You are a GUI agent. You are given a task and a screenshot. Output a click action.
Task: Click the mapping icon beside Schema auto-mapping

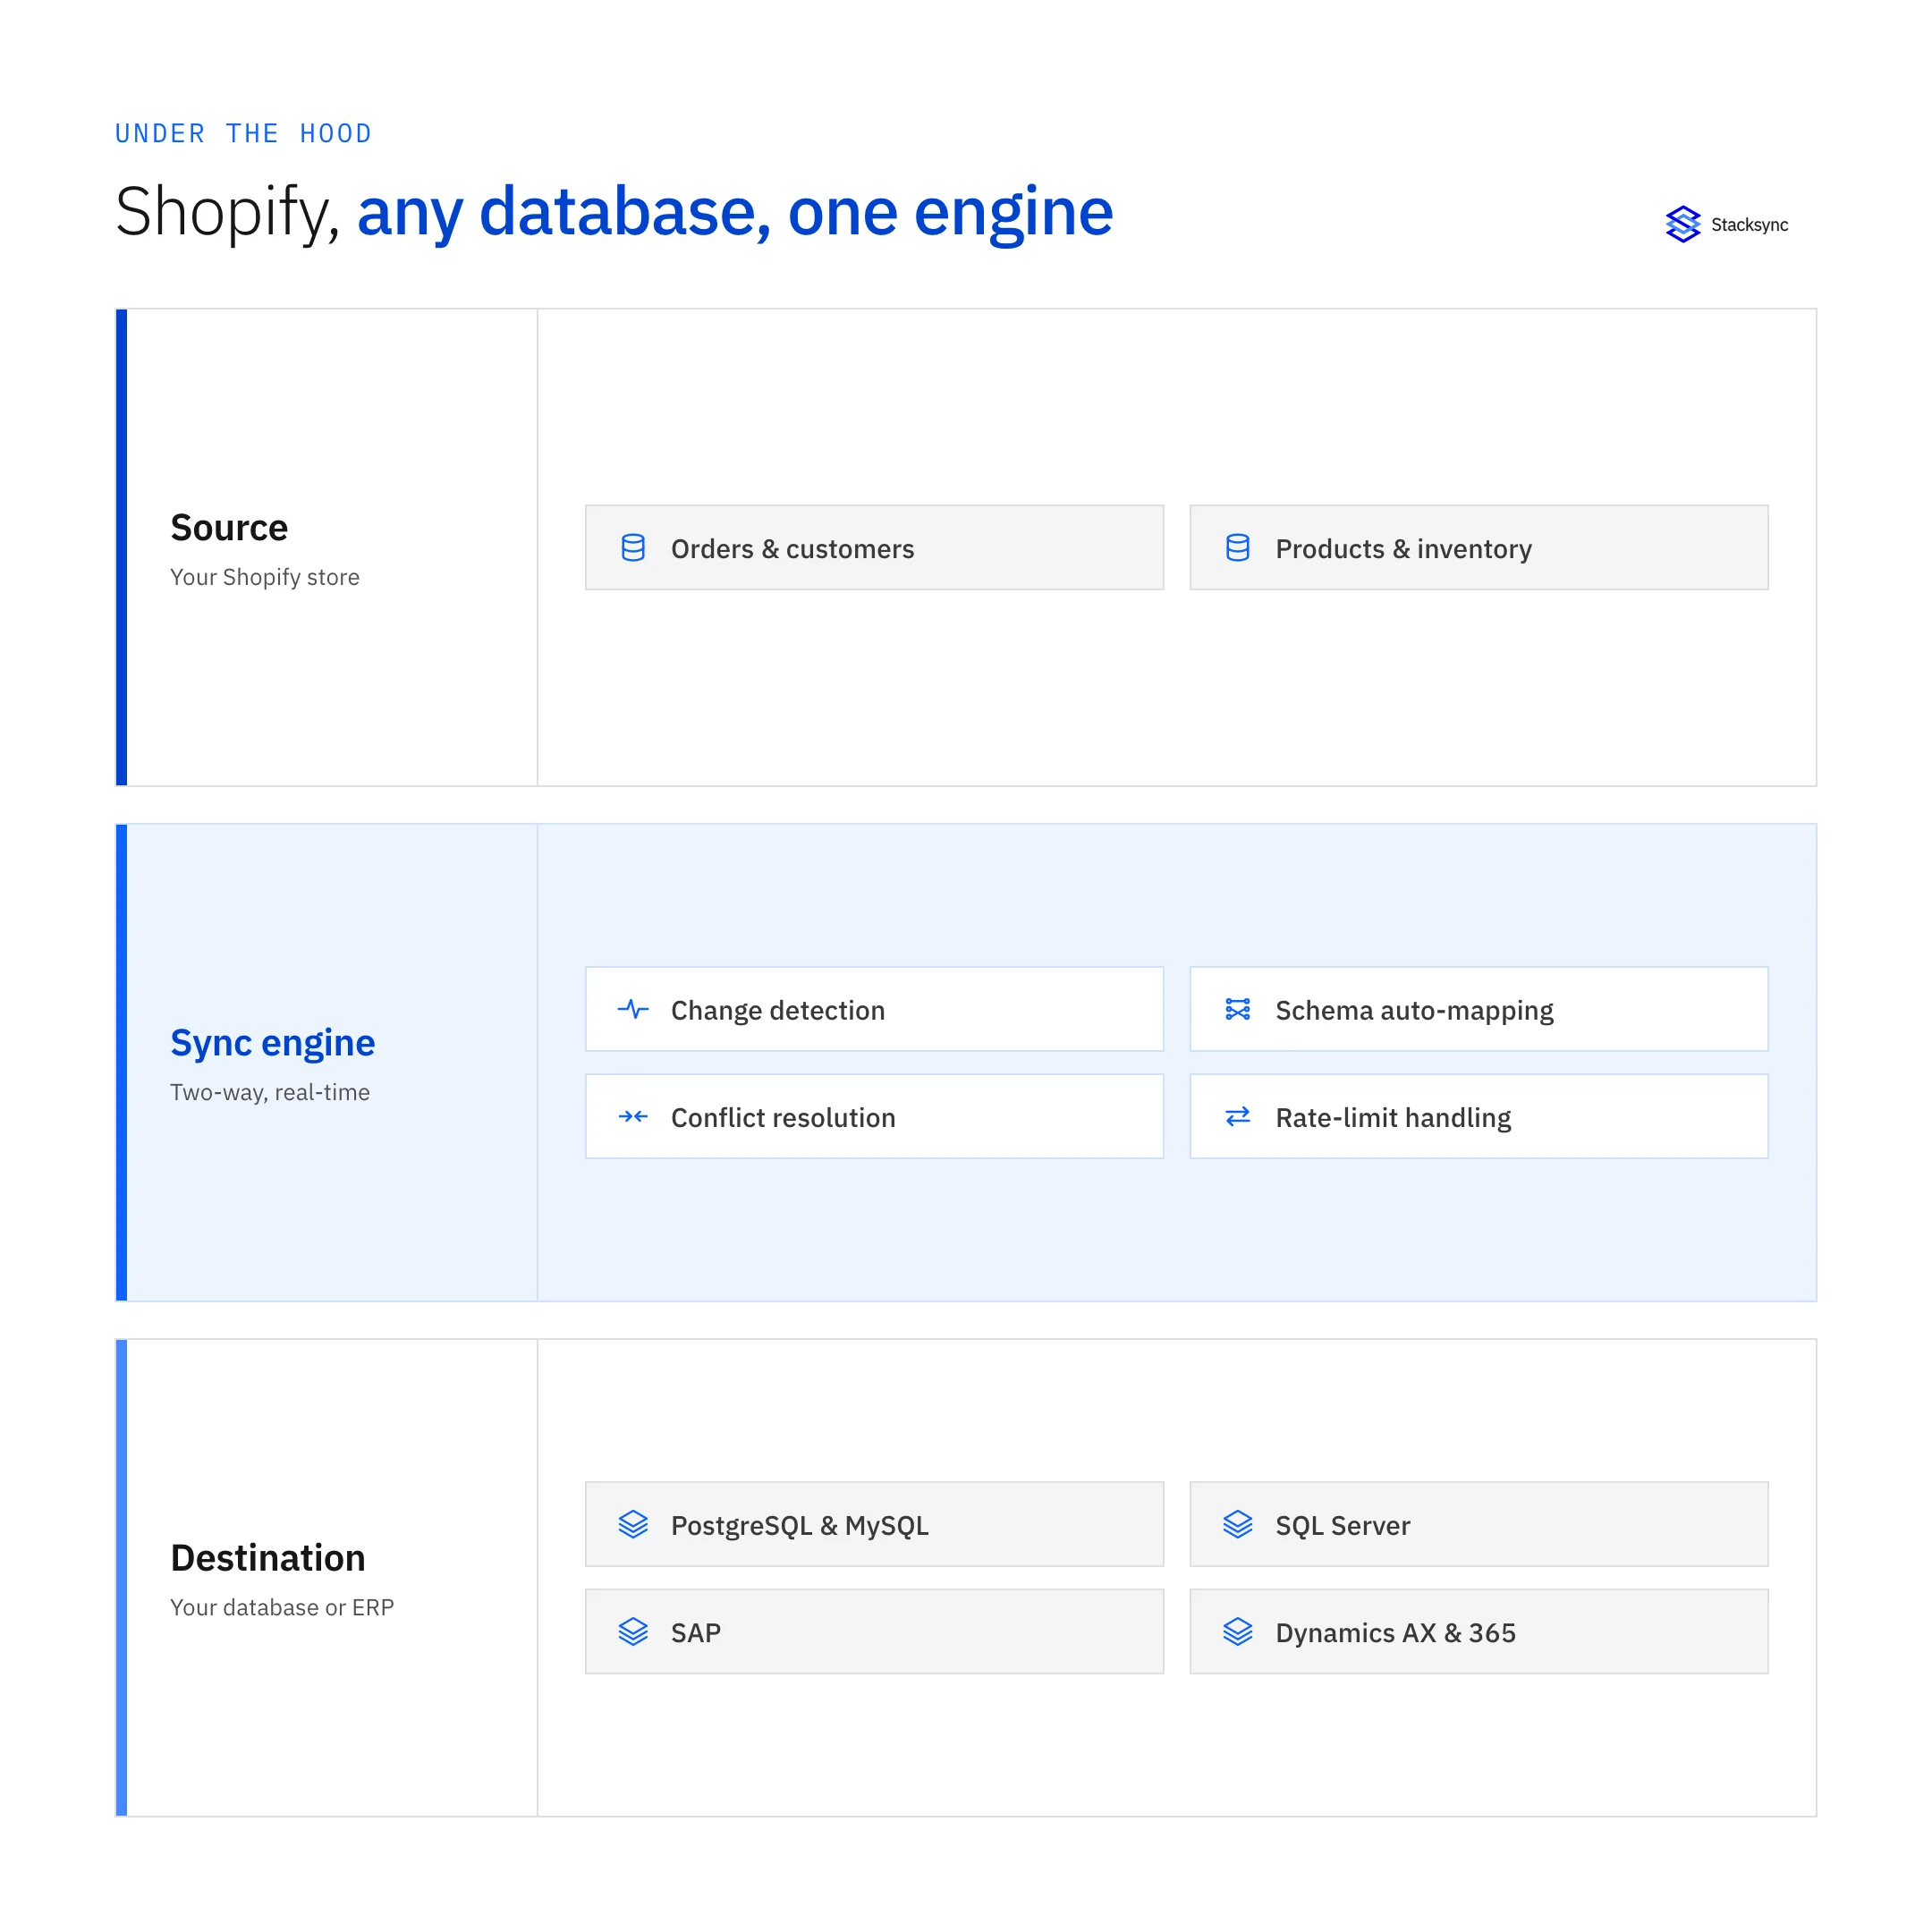[x=1238, y=1009]
